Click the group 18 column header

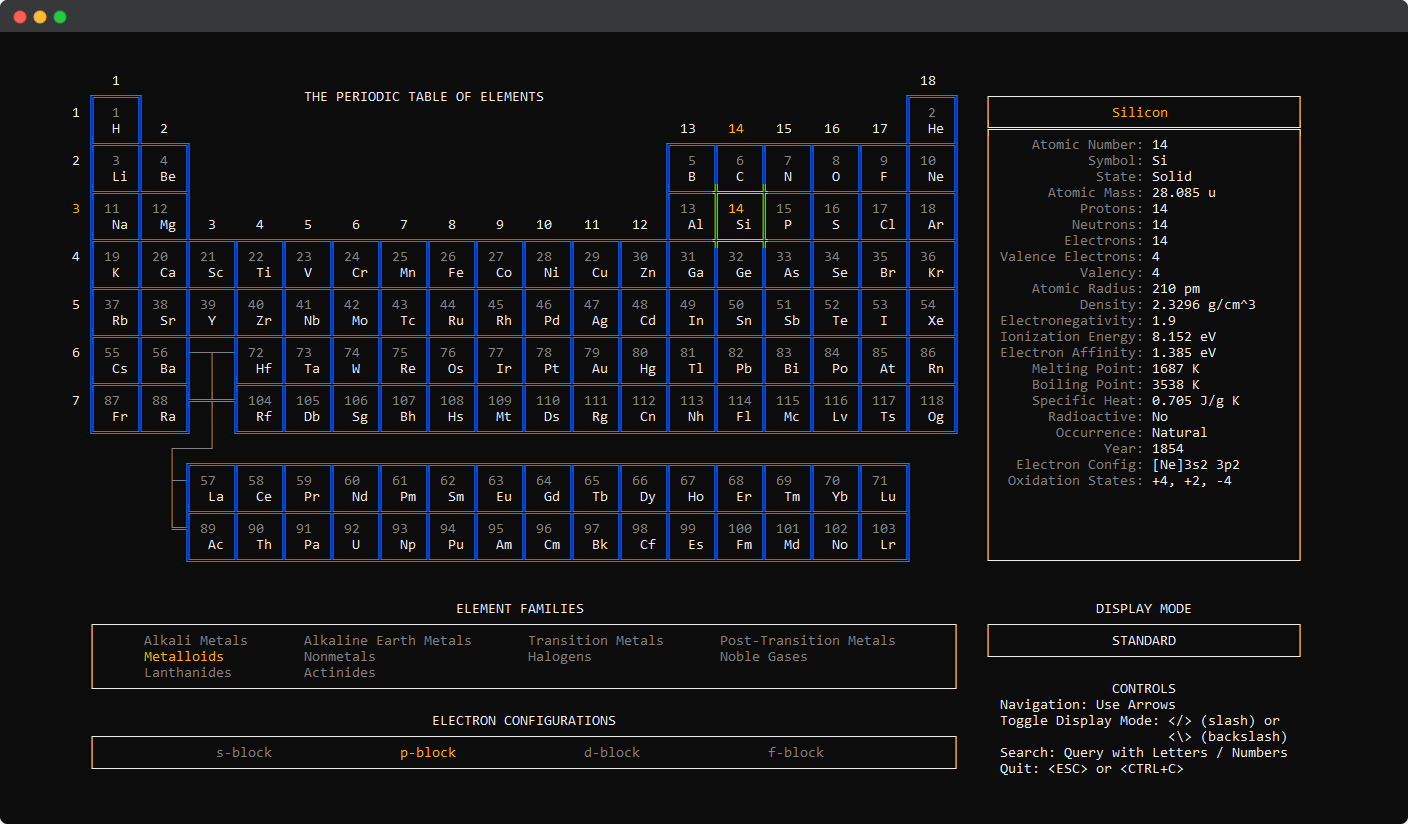928,81
